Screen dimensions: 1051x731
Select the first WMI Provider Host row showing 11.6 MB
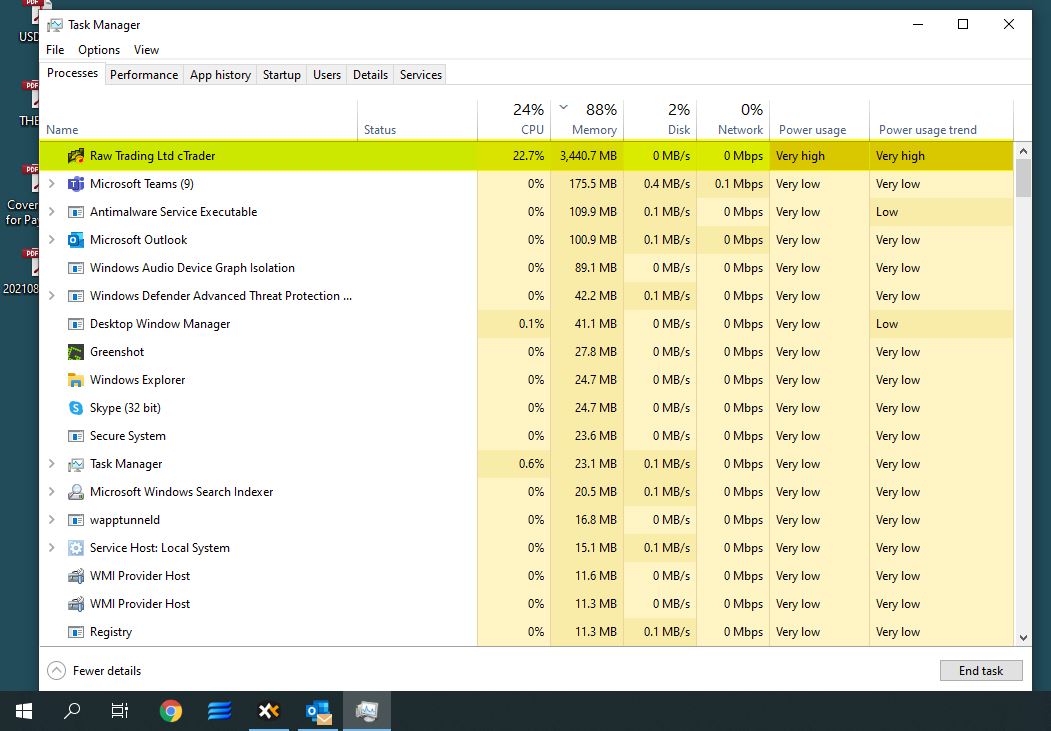[x=526, y=576]
